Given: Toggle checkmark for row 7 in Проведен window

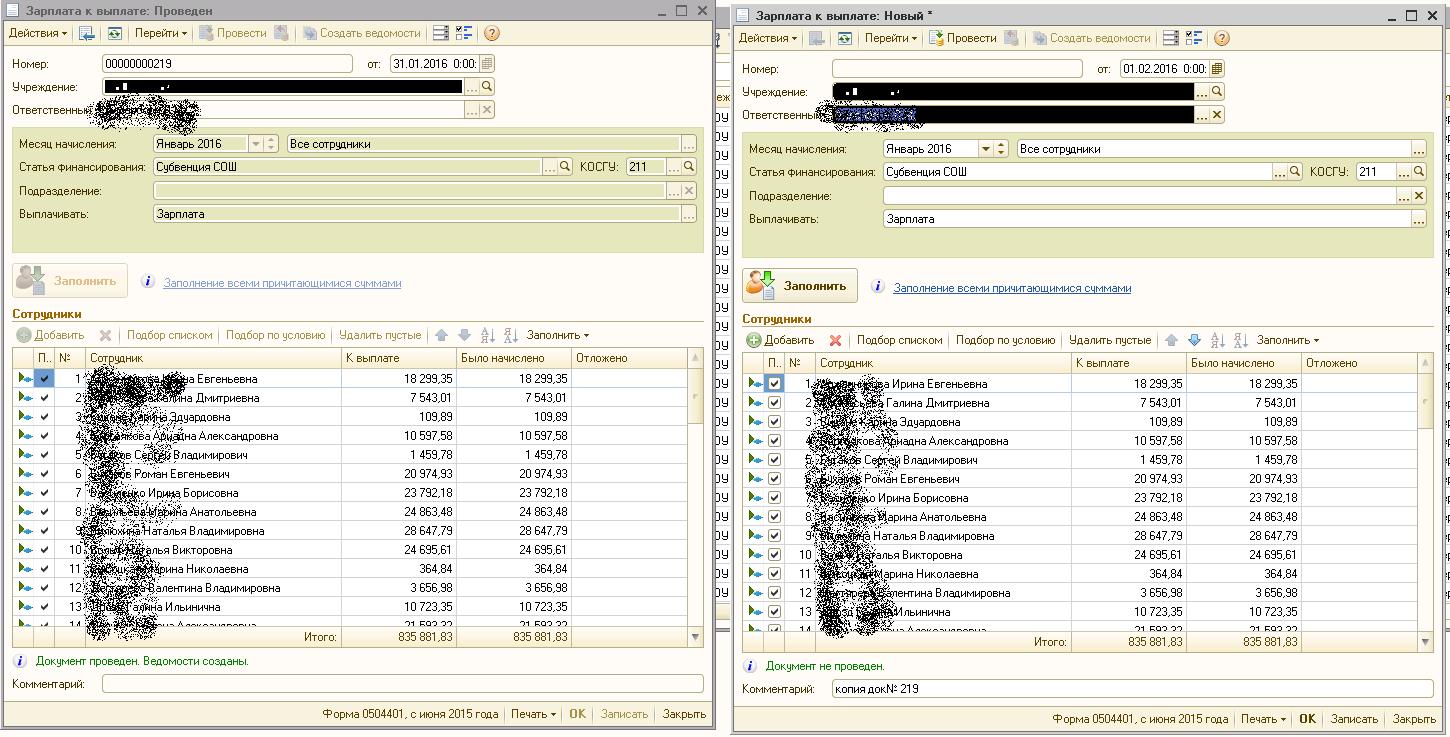Looking at the screenshot, I should (x=44, y=493).
